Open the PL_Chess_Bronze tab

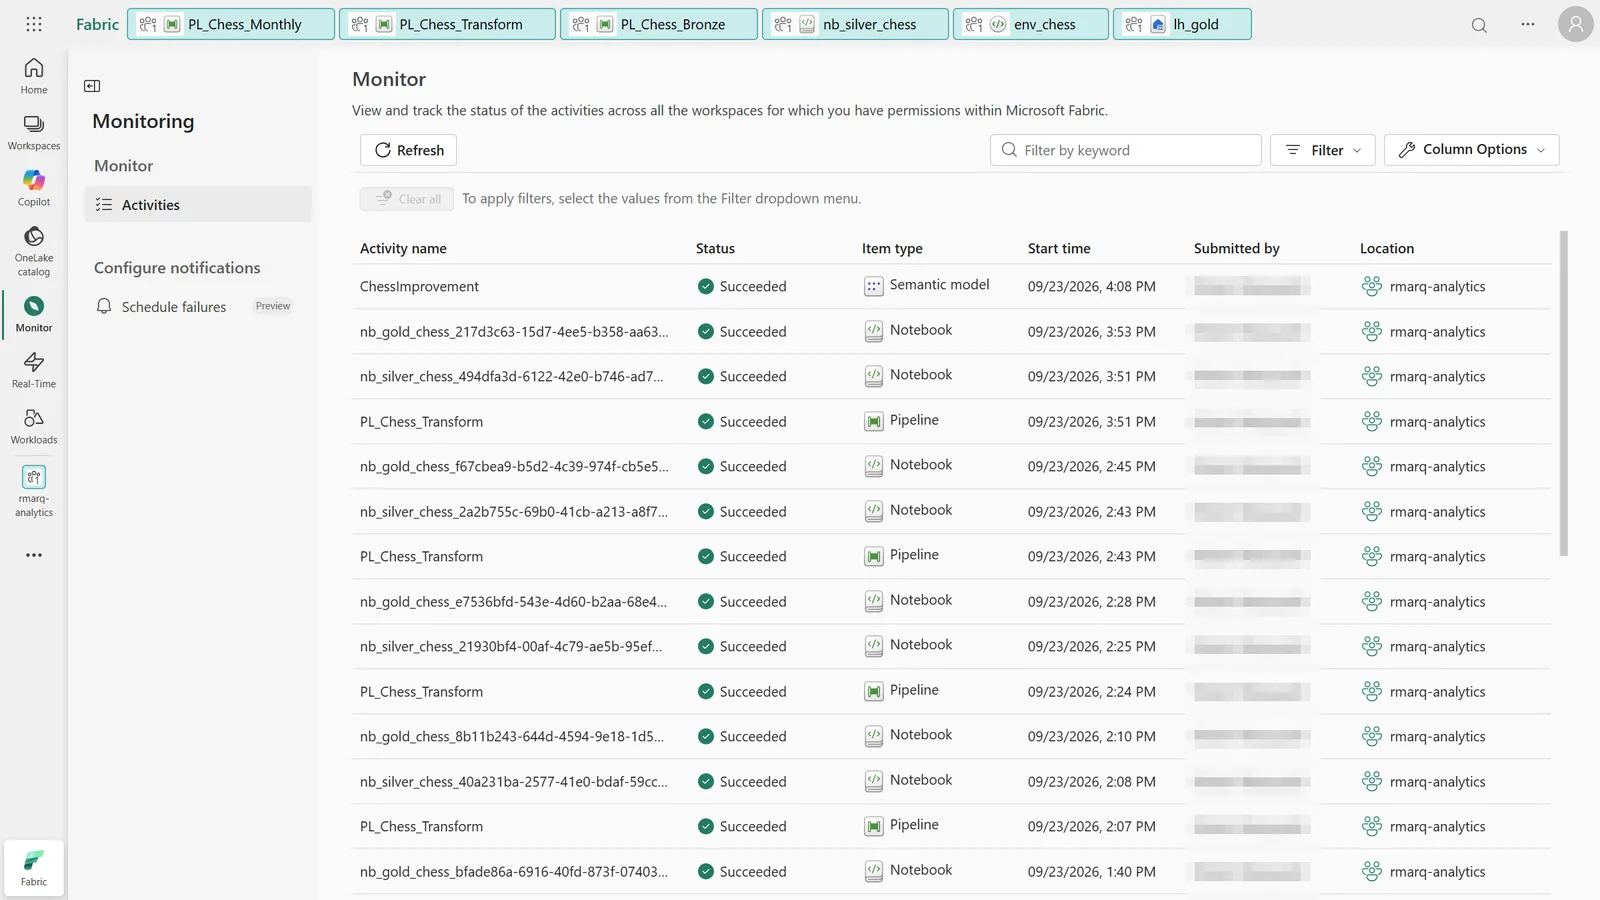[x=659, y=24]
